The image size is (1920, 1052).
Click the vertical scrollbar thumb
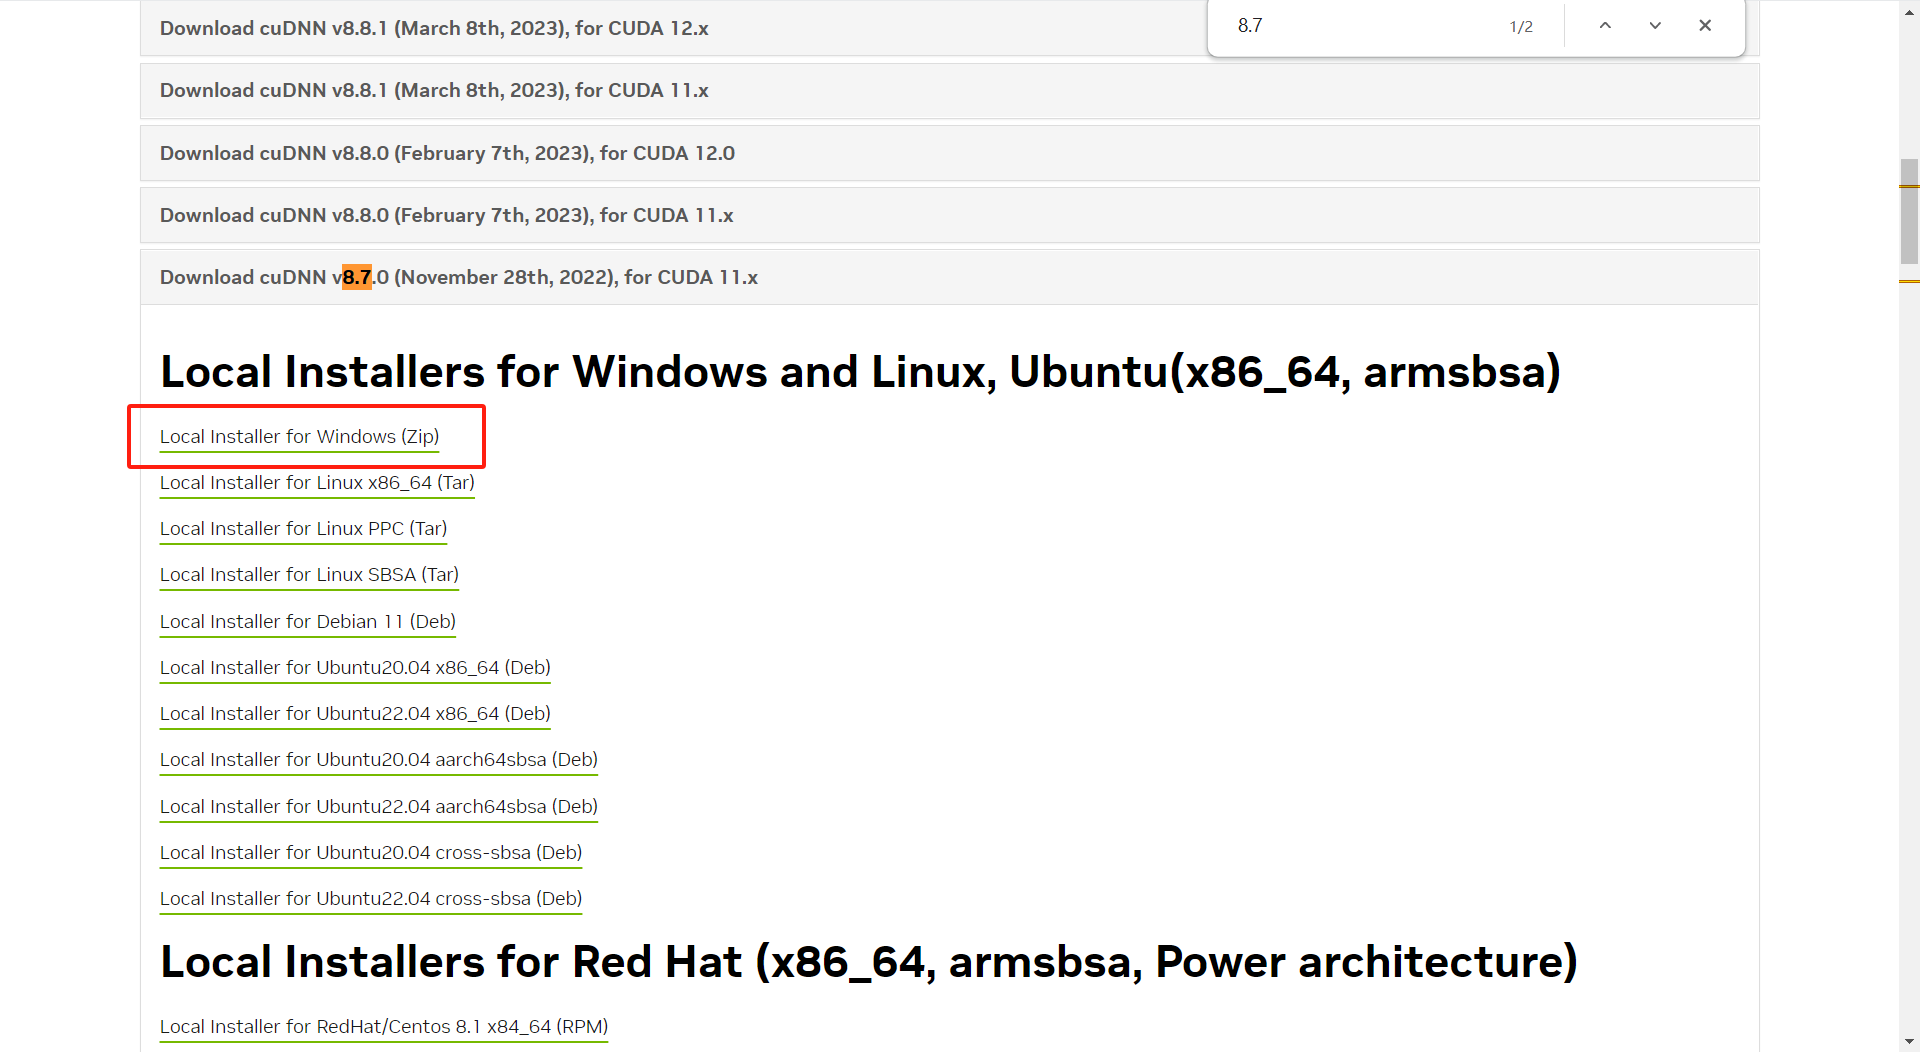pyautogui.click(x=1909, y=211)
